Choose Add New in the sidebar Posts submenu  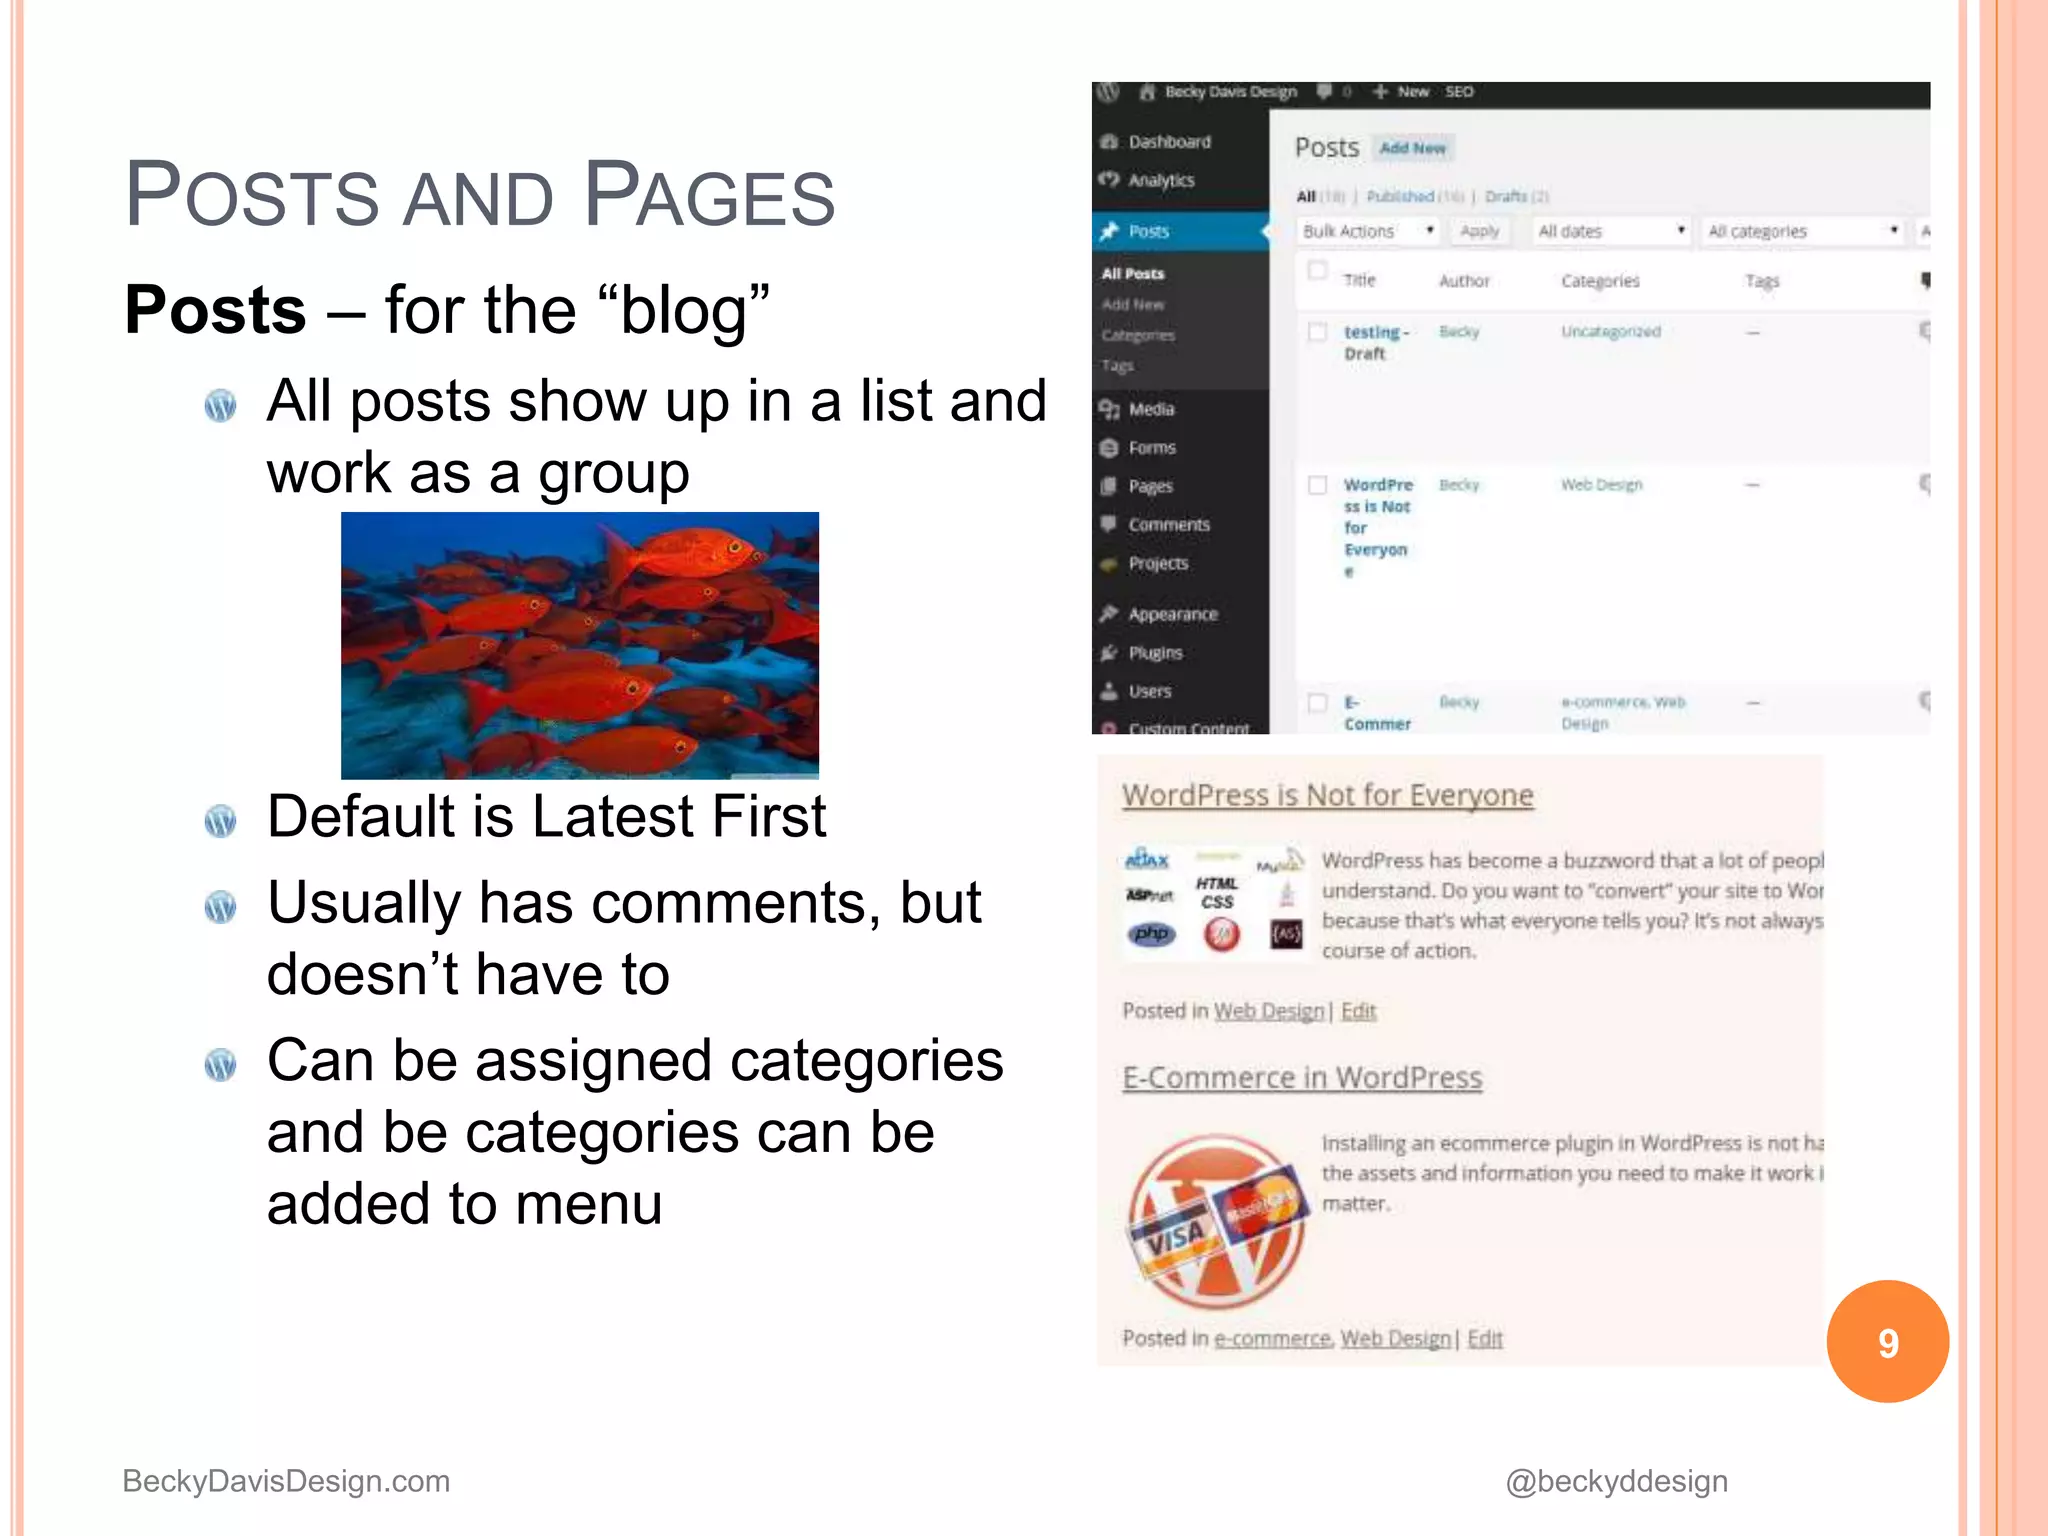[x=1133, y=304]
